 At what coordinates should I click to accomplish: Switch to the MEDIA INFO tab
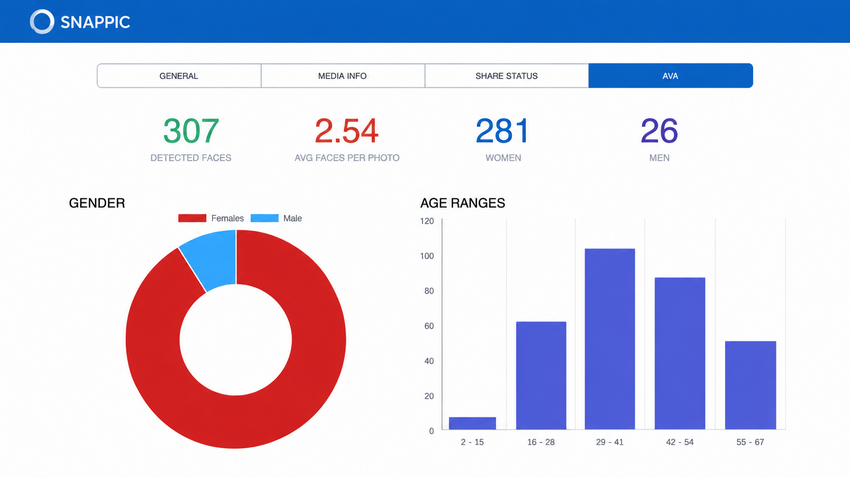tap(343, 76)
